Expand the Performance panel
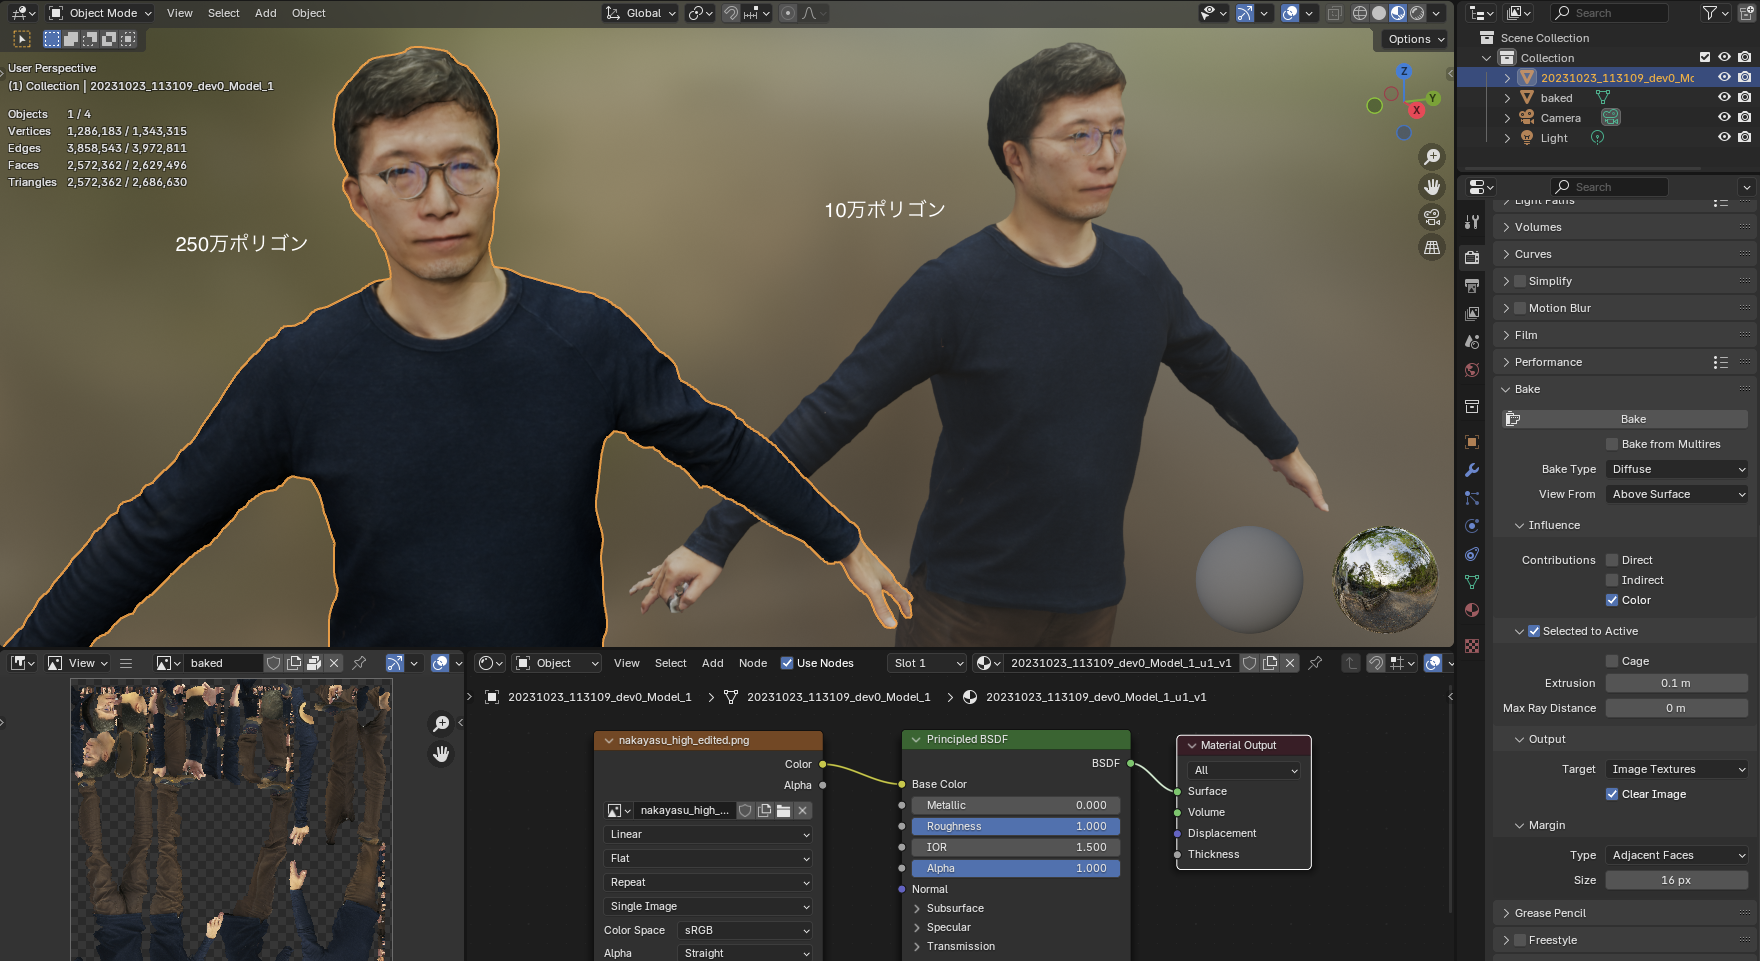 tap(1548, 362)
